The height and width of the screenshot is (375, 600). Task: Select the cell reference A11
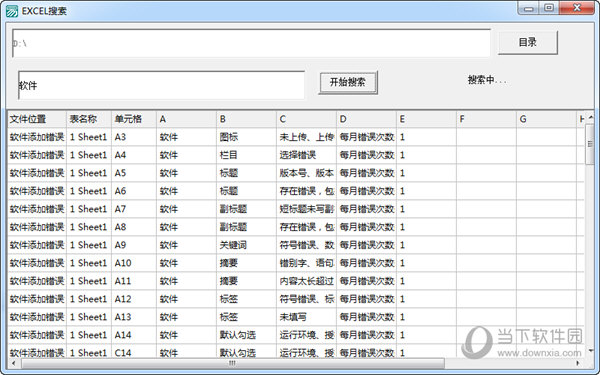click(x=134, y=281)
